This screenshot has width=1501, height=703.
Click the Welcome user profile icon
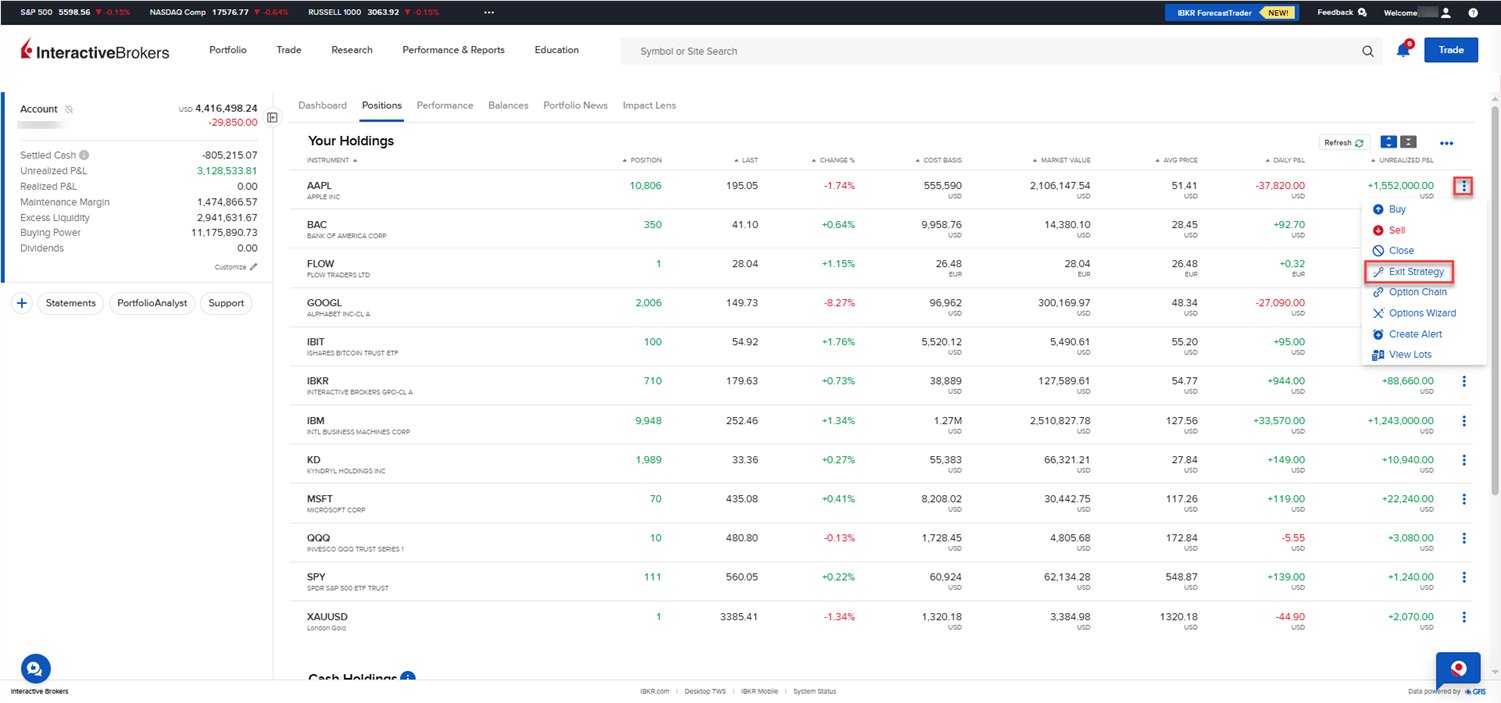1445,13
